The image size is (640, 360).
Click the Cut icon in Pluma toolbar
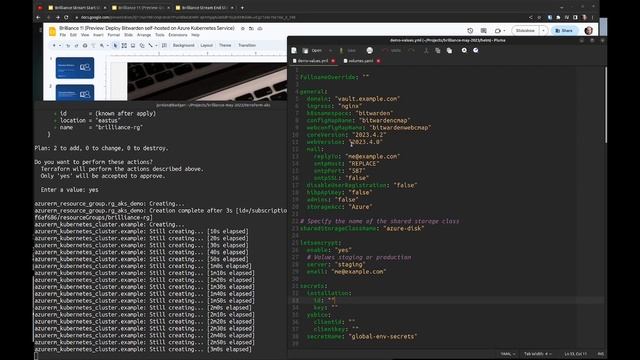pos(426,51)
